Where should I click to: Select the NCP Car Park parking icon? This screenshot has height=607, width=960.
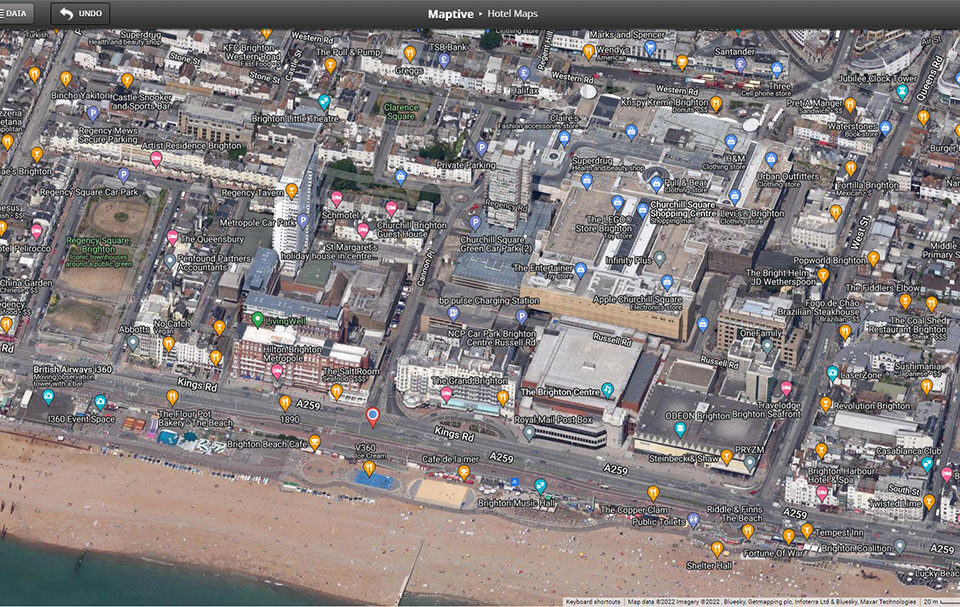point(521,316)
